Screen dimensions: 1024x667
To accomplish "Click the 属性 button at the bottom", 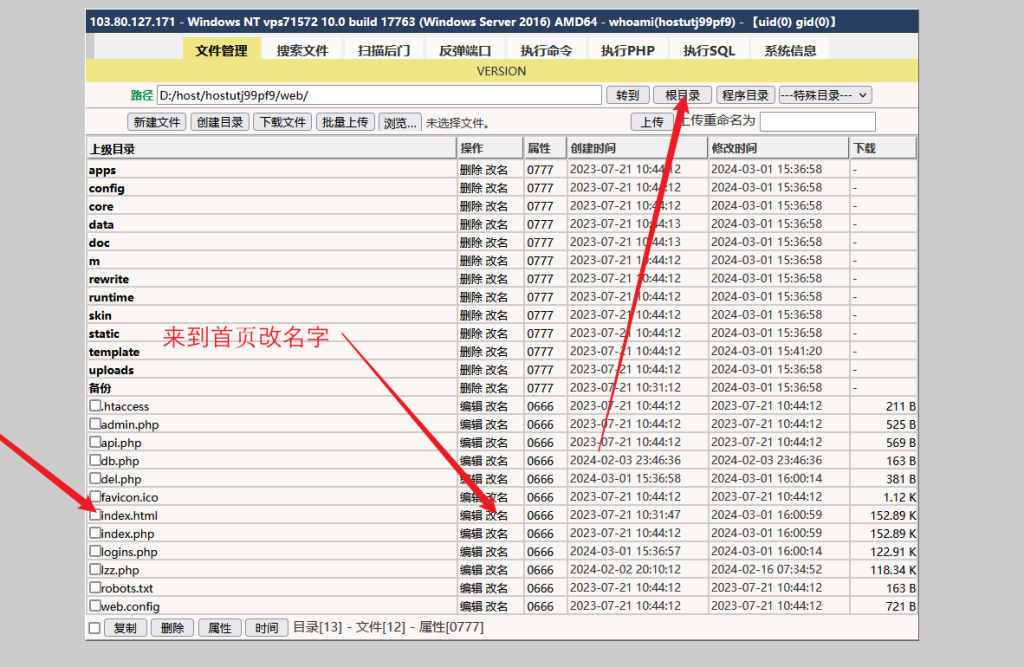I will 220,628.
